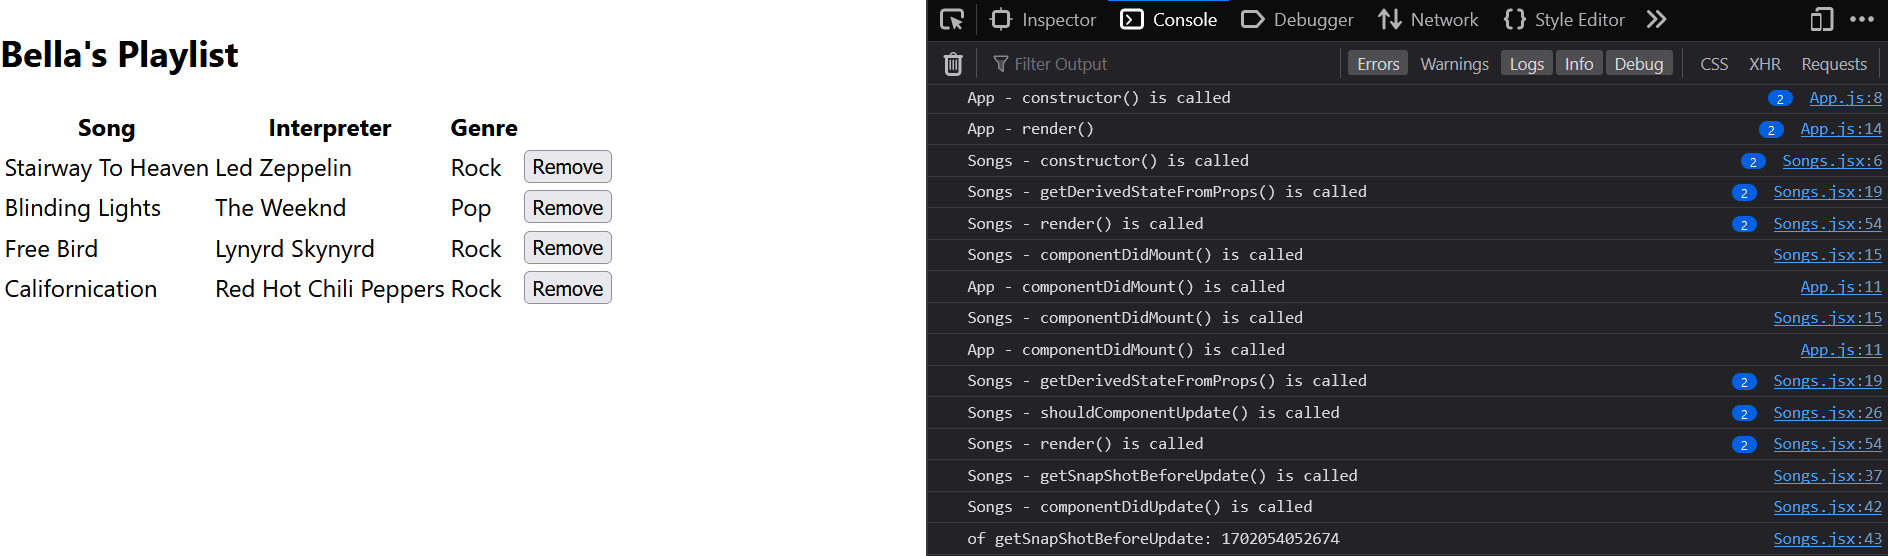
Task: Switch to the Network tab
Action: click(x=1428, y=20)
